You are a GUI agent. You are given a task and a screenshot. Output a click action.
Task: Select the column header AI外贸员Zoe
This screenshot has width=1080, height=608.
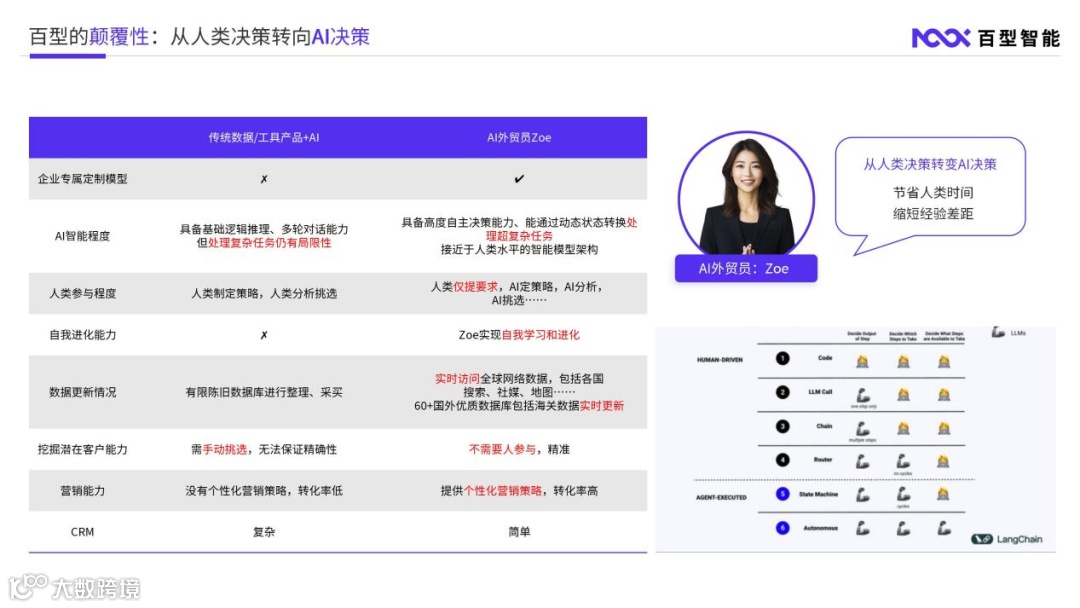(x=519, y=138)
